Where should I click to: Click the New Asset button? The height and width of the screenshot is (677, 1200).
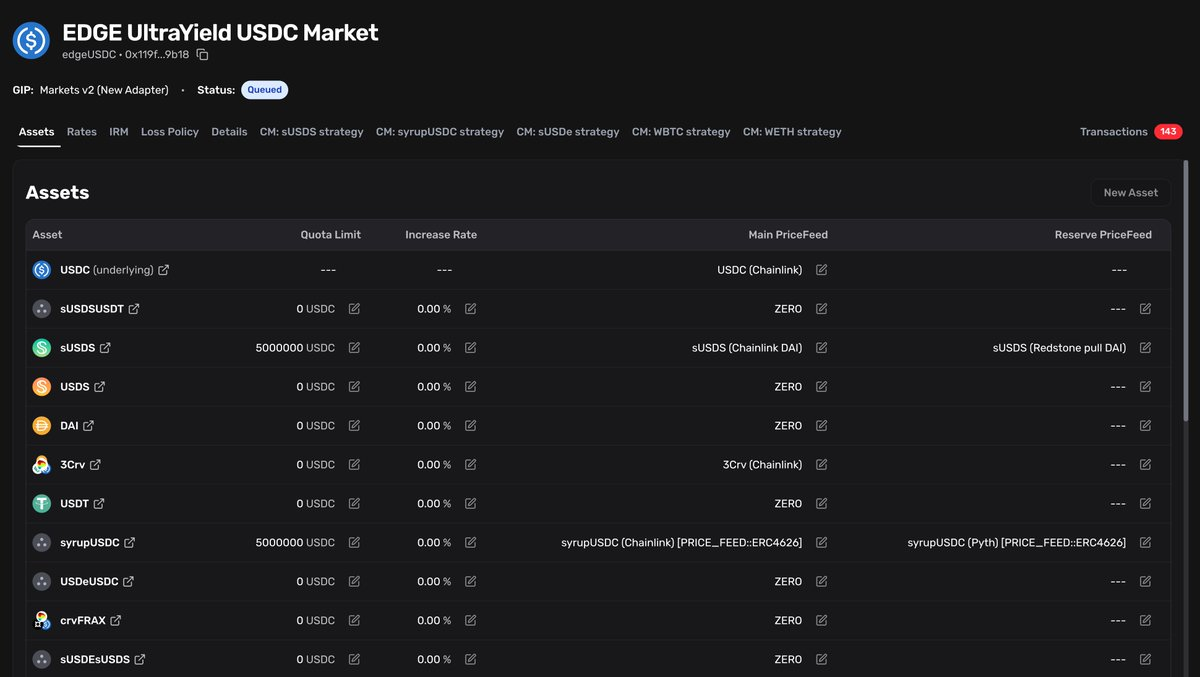click(x=1130, y=193)
